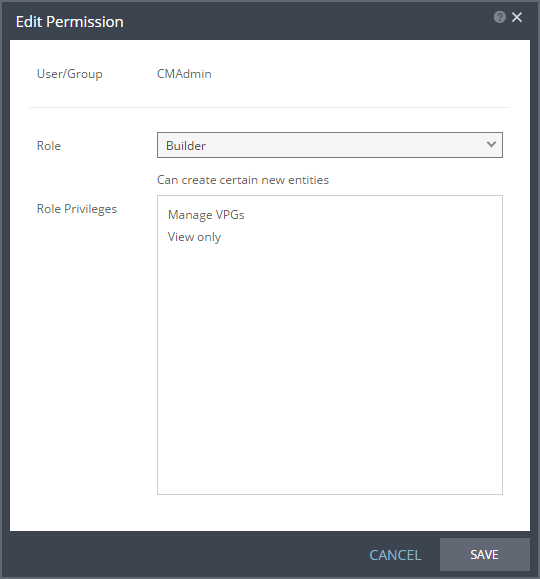Open the Role dropdown showing Builder
This screenshot has height=579, width=540.
pos(329,145)
